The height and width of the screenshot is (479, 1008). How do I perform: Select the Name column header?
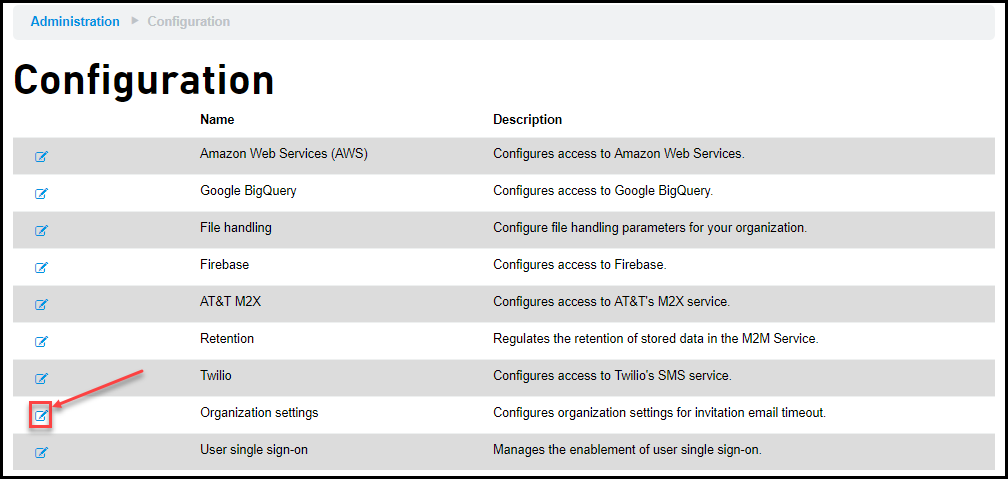pos(217,120)
